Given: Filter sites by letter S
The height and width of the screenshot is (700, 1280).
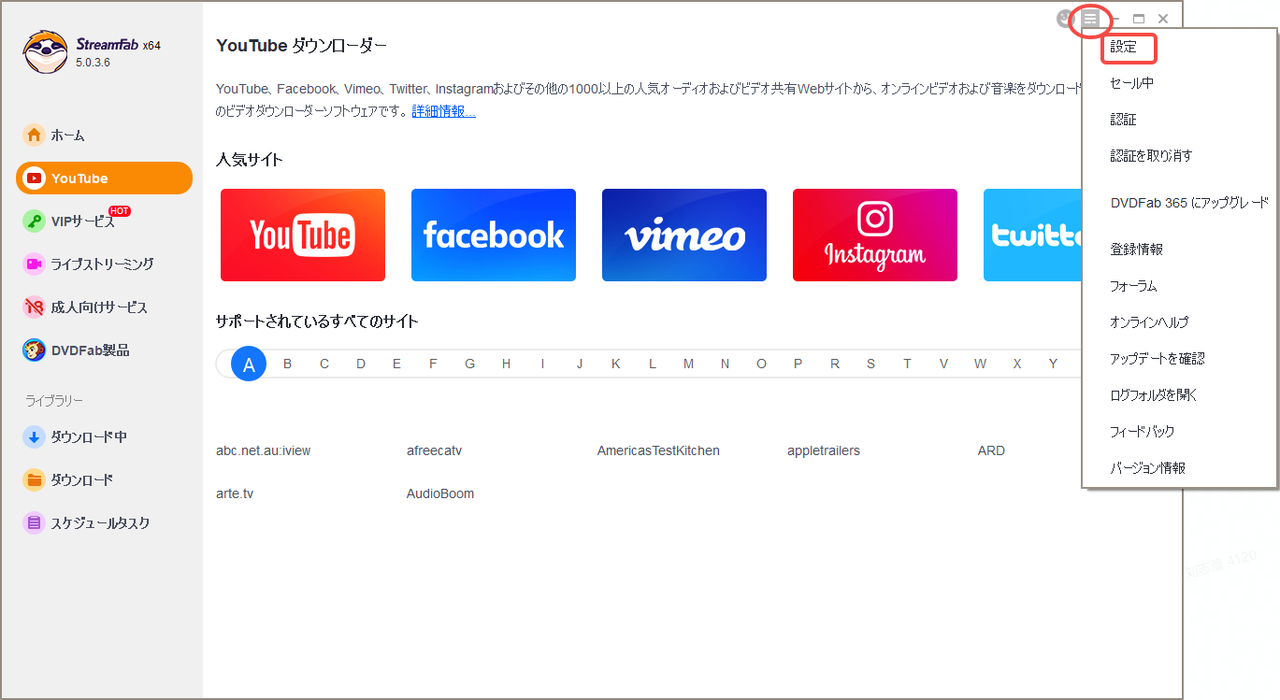Looking at the screenshot, I should coord(871,364).
